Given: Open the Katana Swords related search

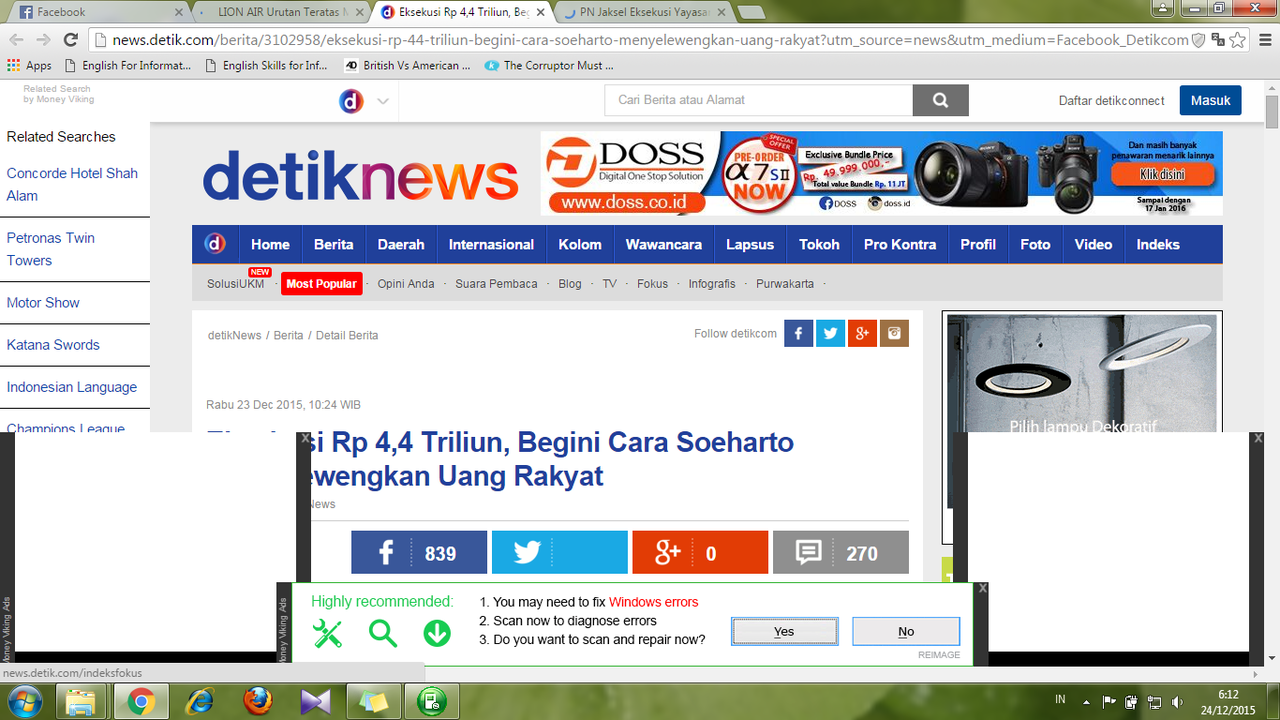Looking at the screenshot, I should pyautogui.click(x=53, y=345).
